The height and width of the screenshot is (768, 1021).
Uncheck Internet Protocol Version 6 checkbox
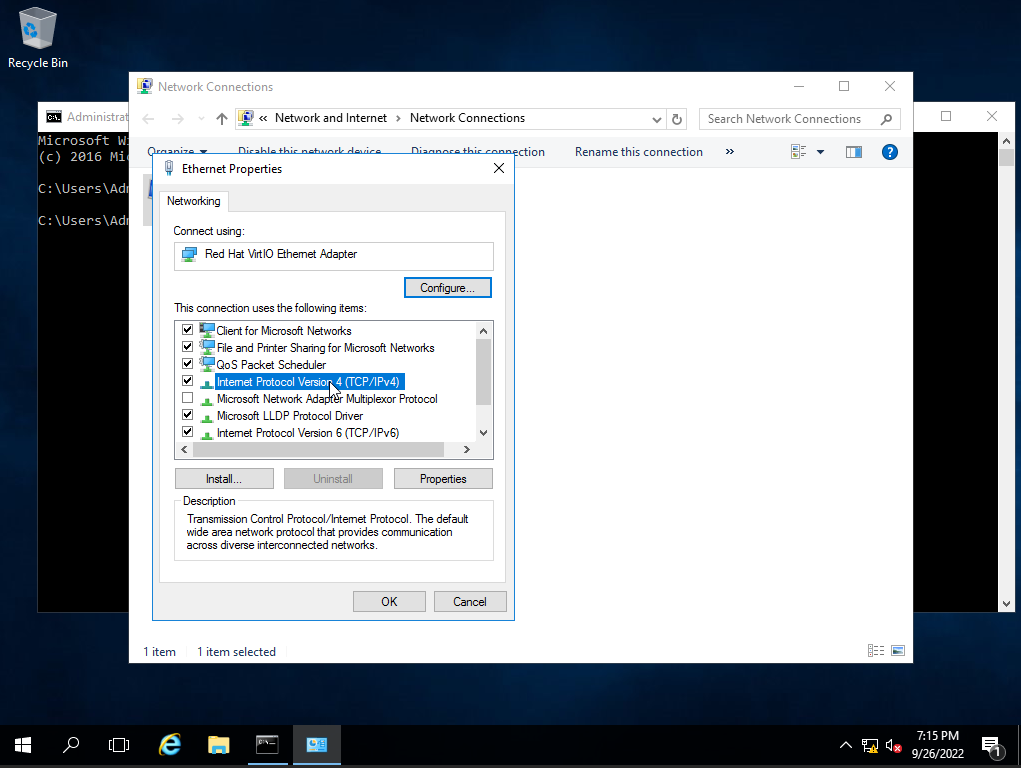tap(188, 431)
